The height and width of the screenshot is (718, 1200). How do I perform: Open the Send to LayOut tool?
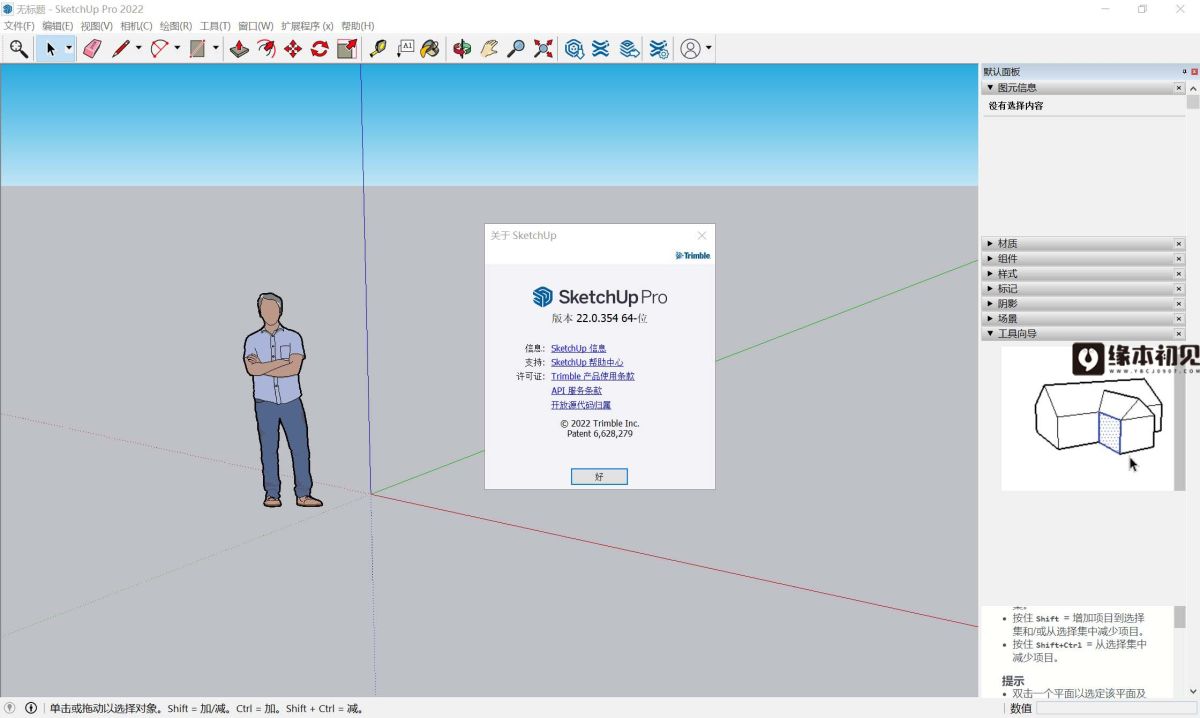[x=629, y=48]
